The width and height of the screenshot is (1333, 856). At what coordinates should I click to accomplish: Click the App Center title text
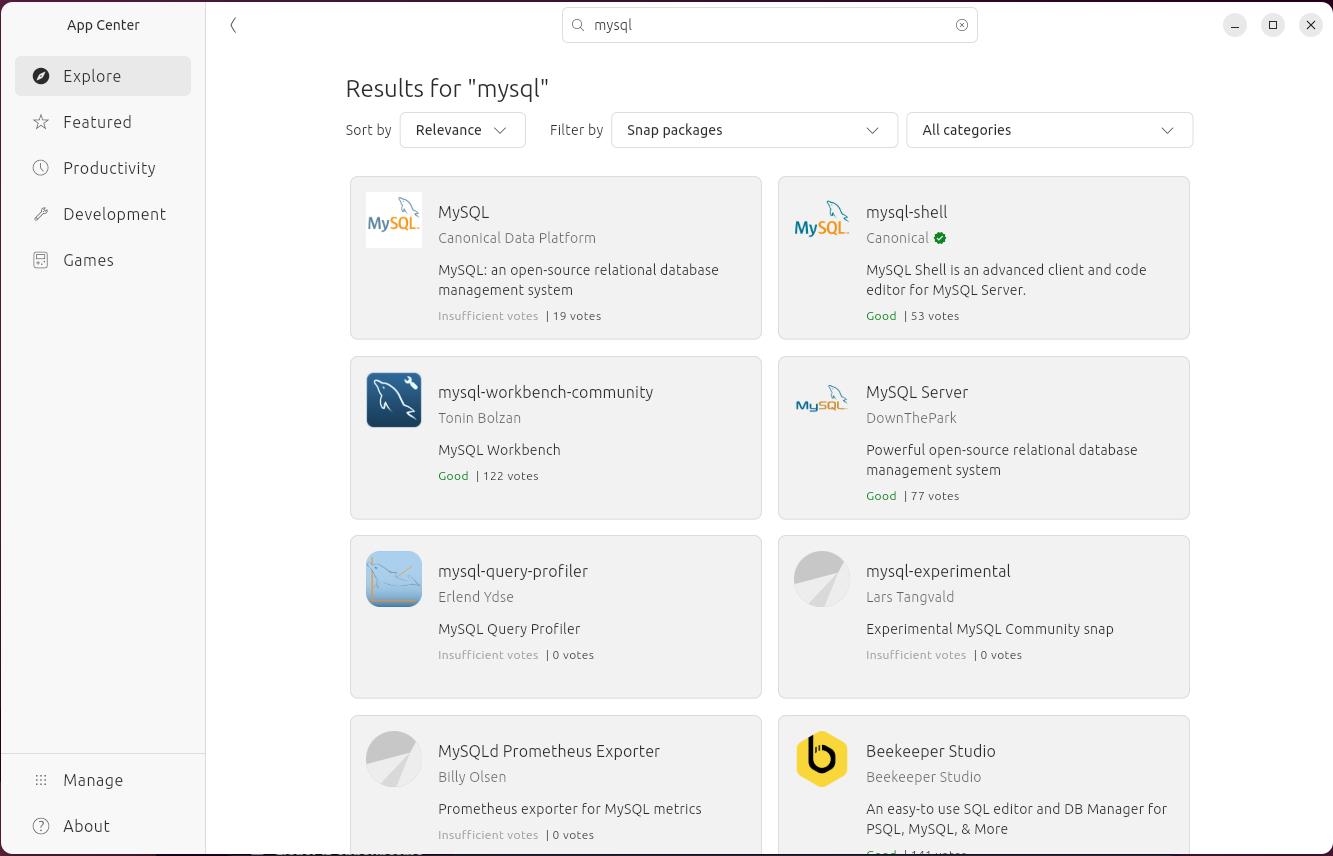point(103,25)
